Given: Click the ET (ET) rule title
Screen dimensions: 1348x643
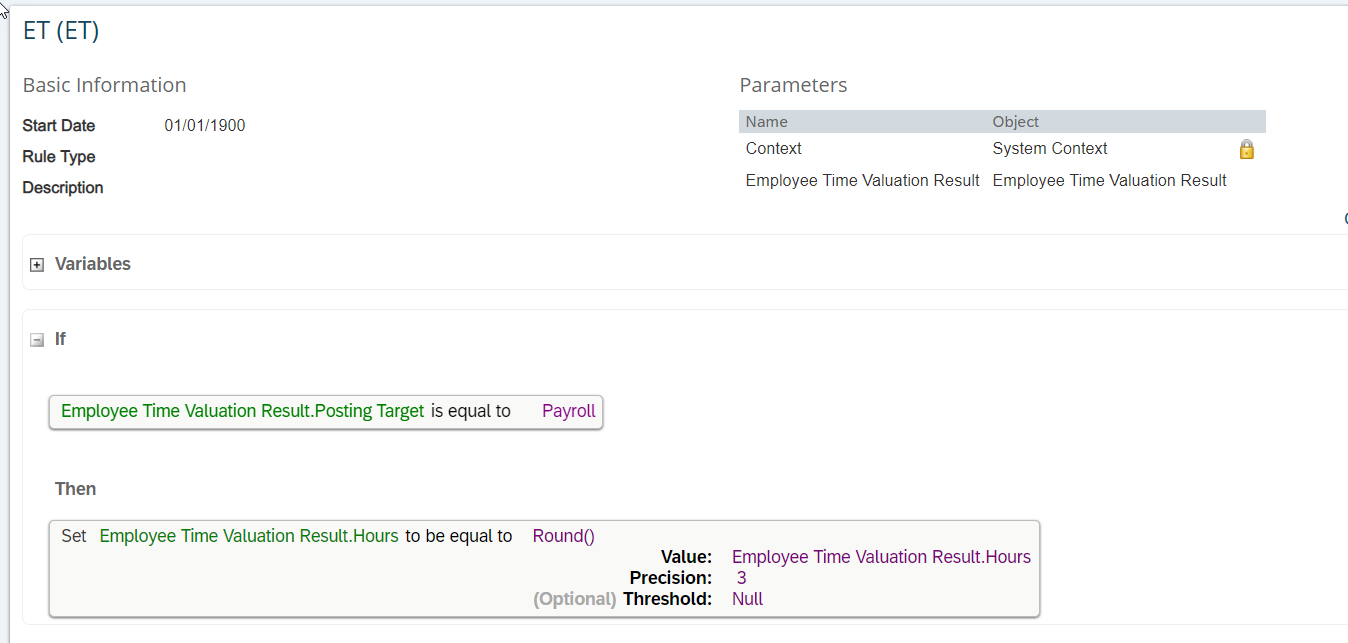Looking at the screenshot, I should click(x=61, y=31).
